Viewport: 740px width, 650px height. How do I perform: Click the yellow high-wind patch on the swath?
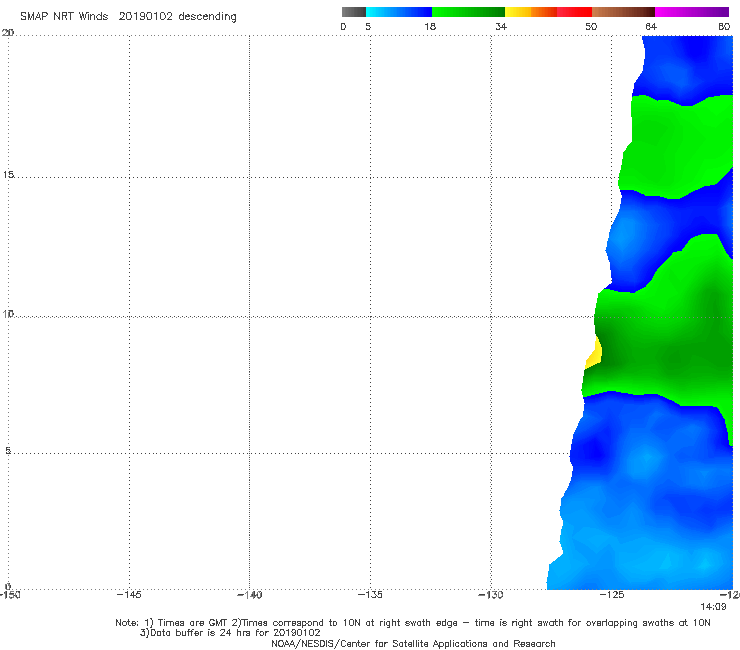[x=595, y=355]
